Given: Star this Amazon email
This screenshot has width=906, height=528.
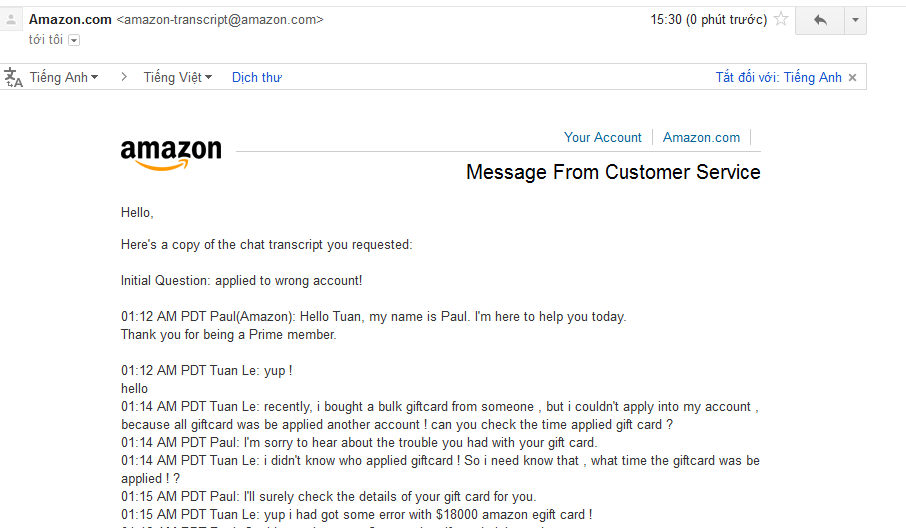Looking at the screenshot, I should (x=781, y=19).
